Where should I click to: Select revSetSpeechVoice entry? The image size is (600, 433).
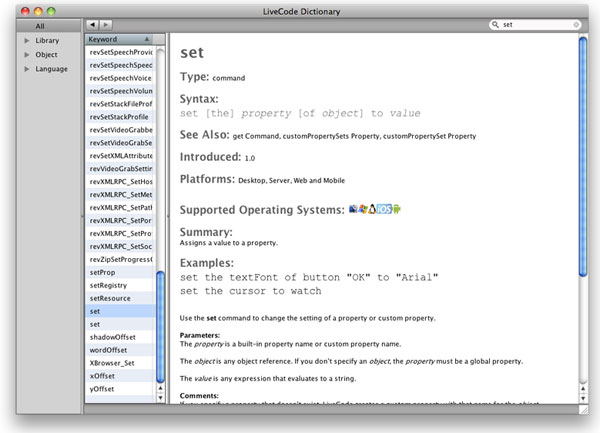click(x=120, y=78)
